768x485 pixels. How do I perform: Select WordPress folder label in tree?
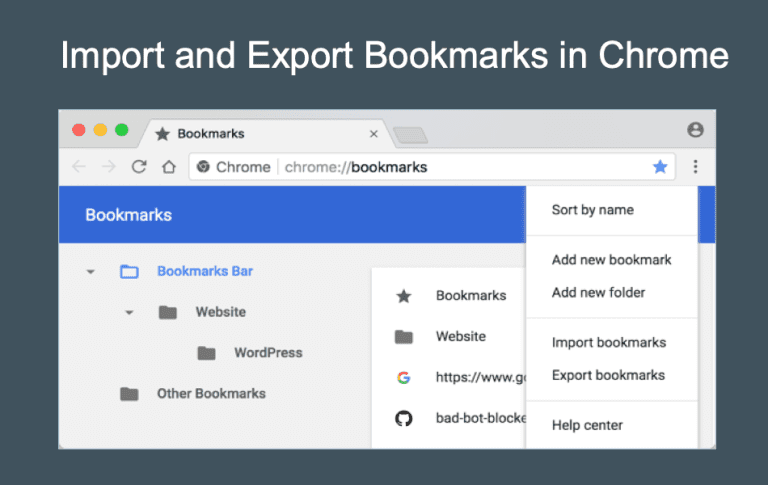click(x=268, y=353)
